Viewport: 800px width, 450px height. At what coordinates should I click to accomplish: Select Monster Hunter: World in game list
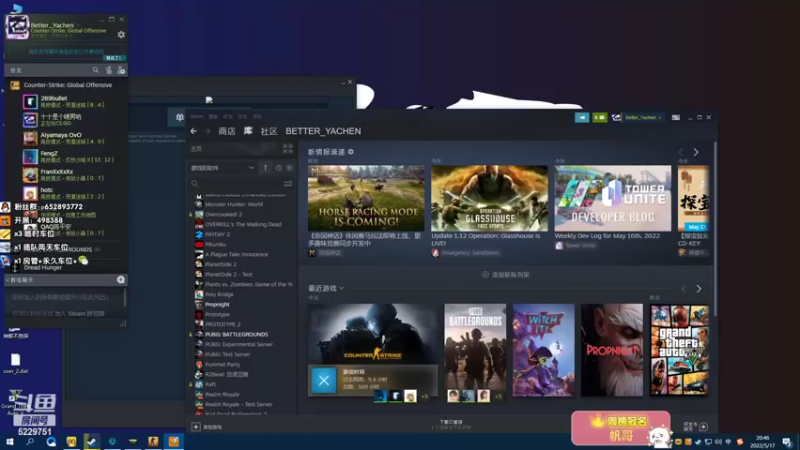pyautogui.click(x=234, y=204)
